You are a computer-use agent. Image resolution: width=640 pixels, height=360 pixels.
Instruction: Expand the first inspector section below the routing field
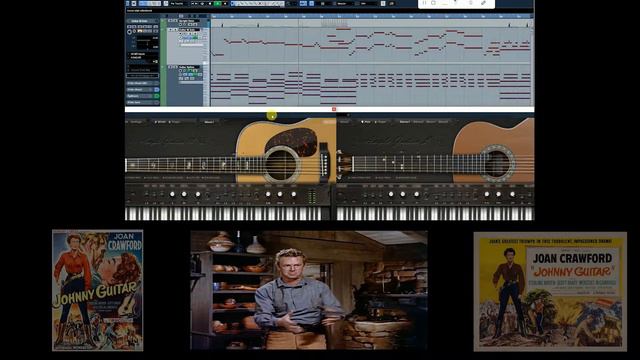pos(143,83)
